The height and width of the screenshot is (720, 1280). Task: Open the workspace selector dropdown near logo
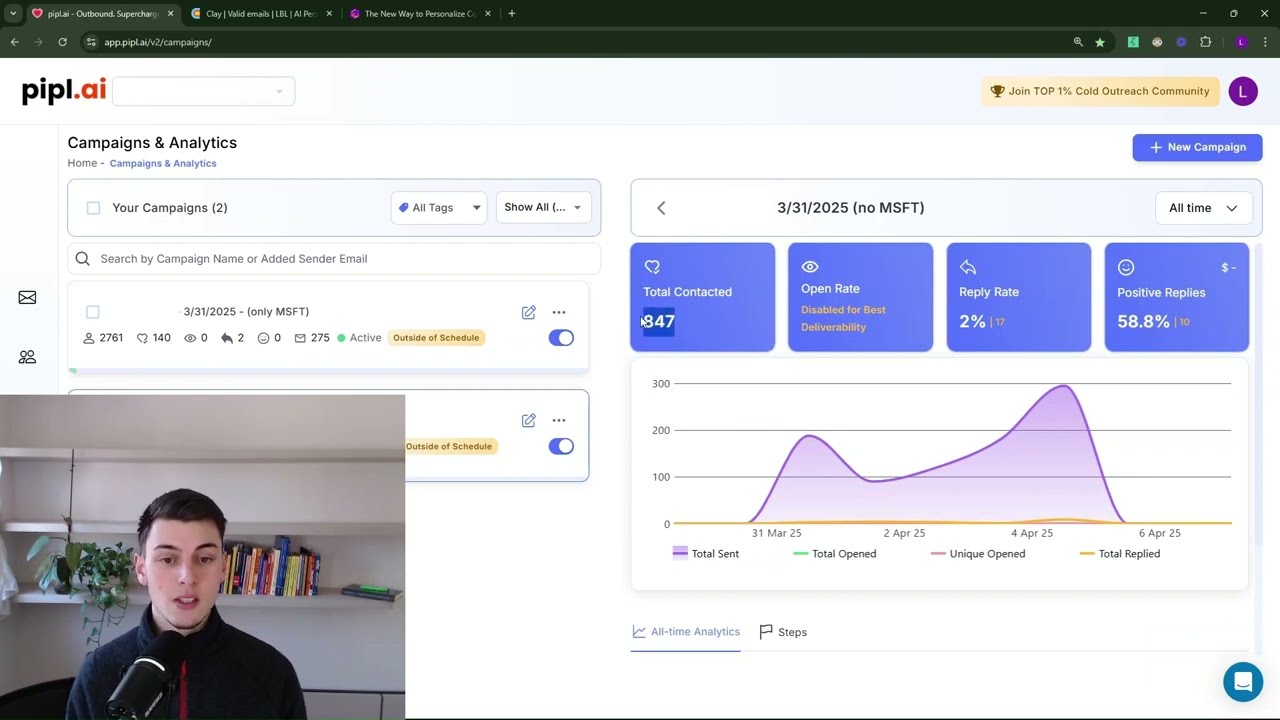(x=204, y=91)
